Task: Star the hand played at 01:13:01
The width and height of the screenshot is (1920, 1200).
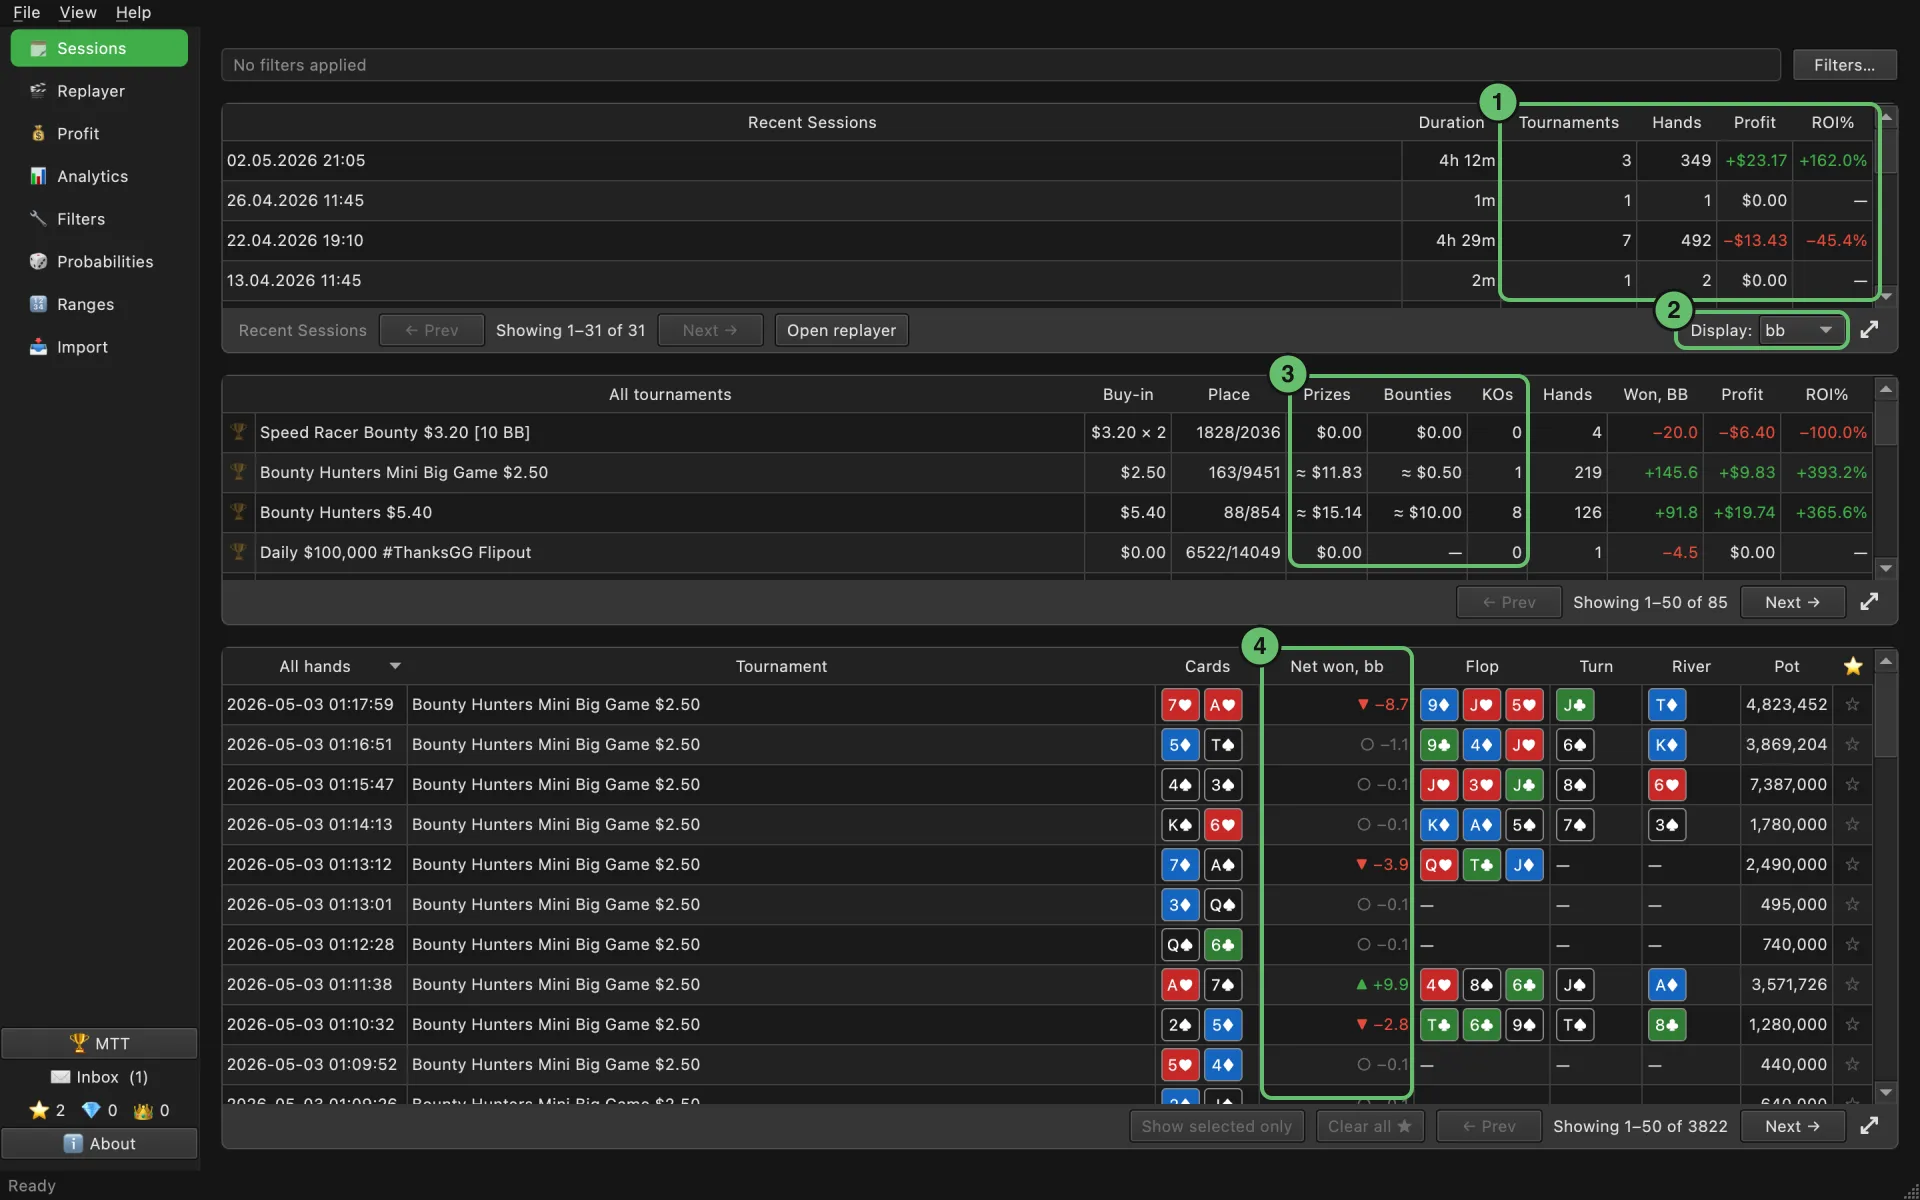Action: (1852, 904)
